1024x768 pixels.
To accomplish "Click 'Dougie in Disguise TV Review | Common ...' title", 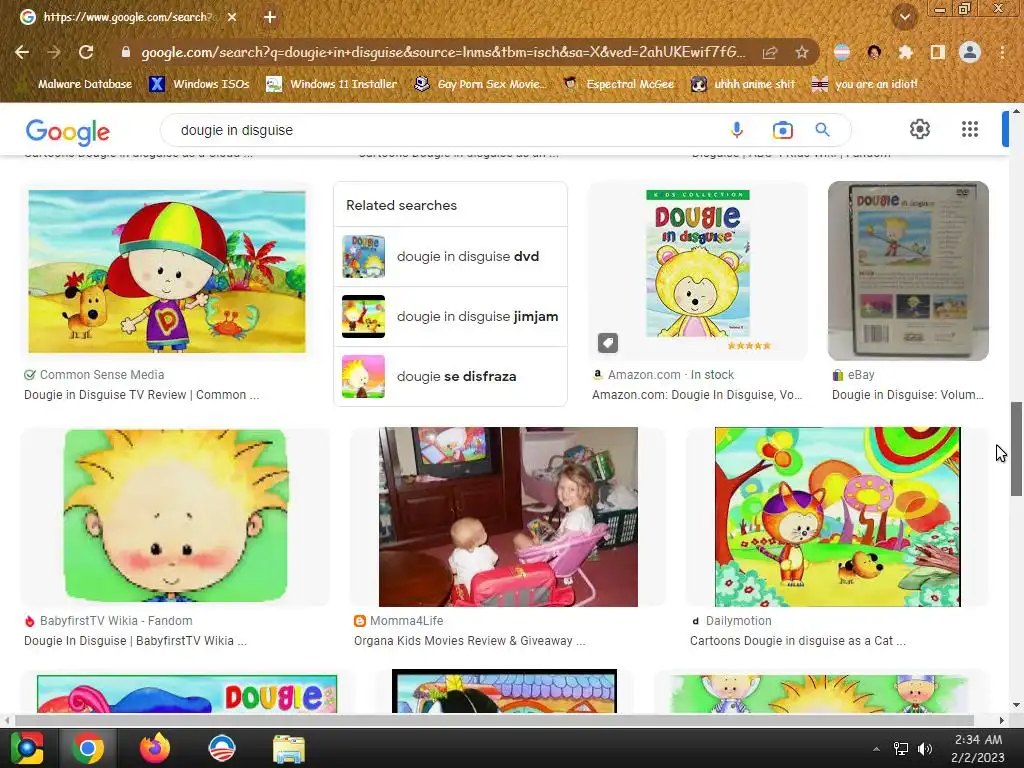I will [142, 394].
